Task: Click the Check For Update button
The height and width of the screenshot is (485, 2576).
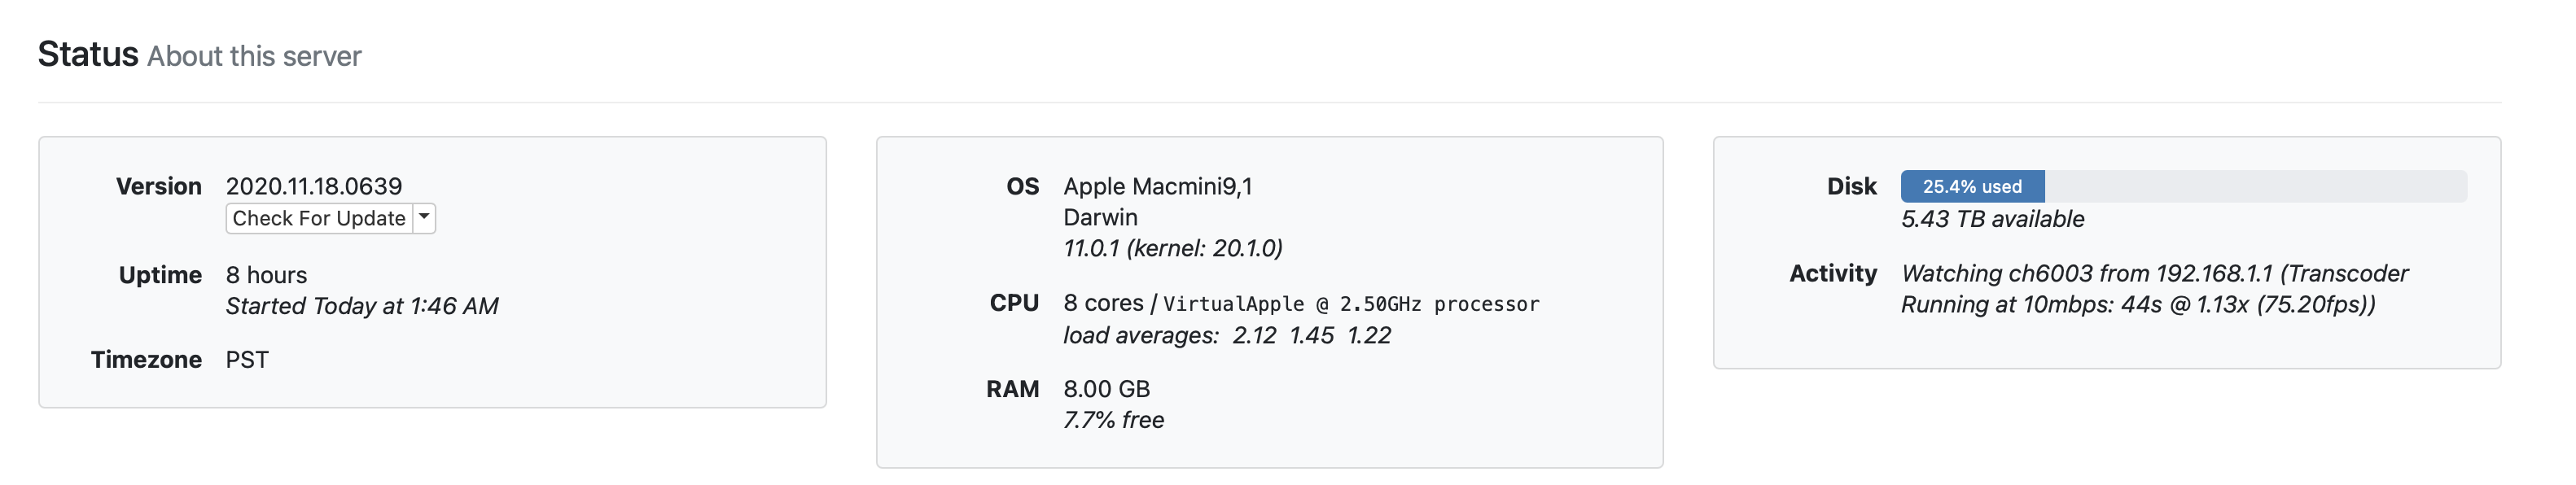Action: [318, 218]
